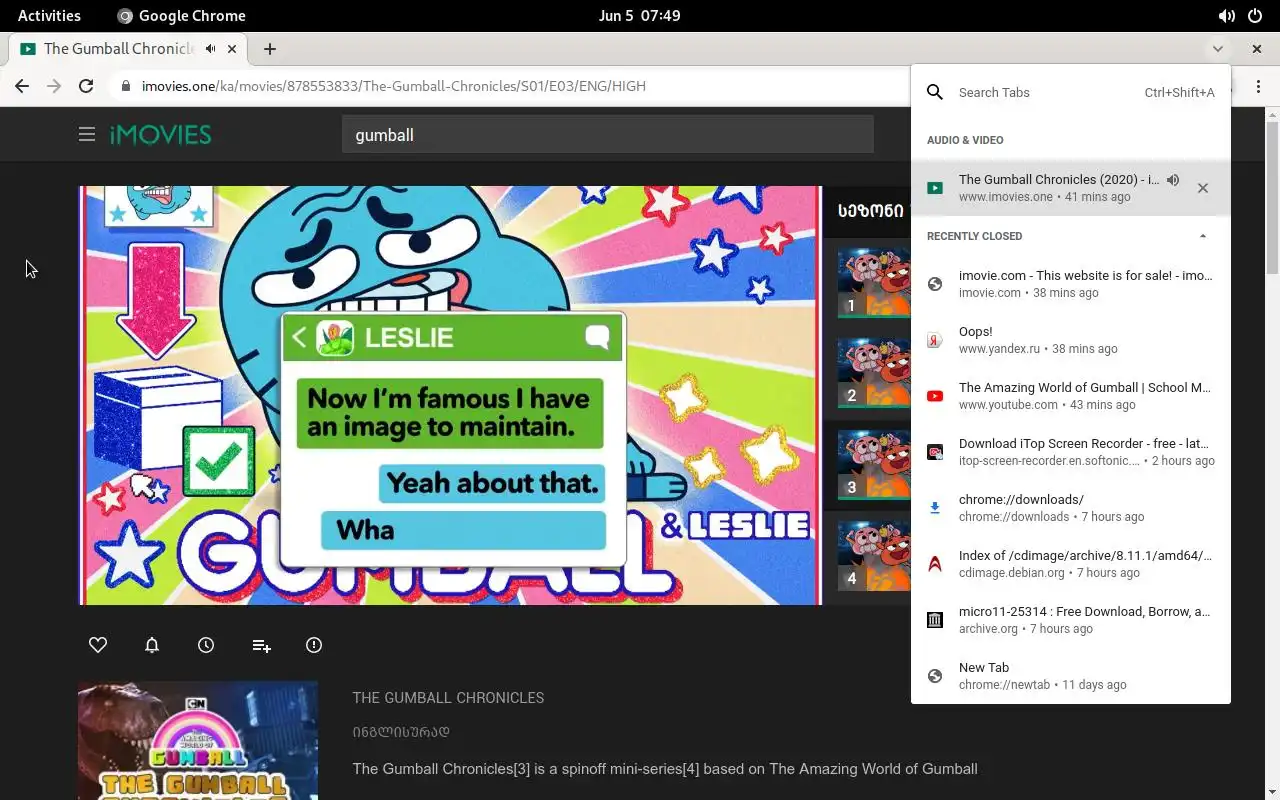Screen dimensions: 1280x800
Task: Collapse the Recently Closed section
Action: [x=1203, y=236]
